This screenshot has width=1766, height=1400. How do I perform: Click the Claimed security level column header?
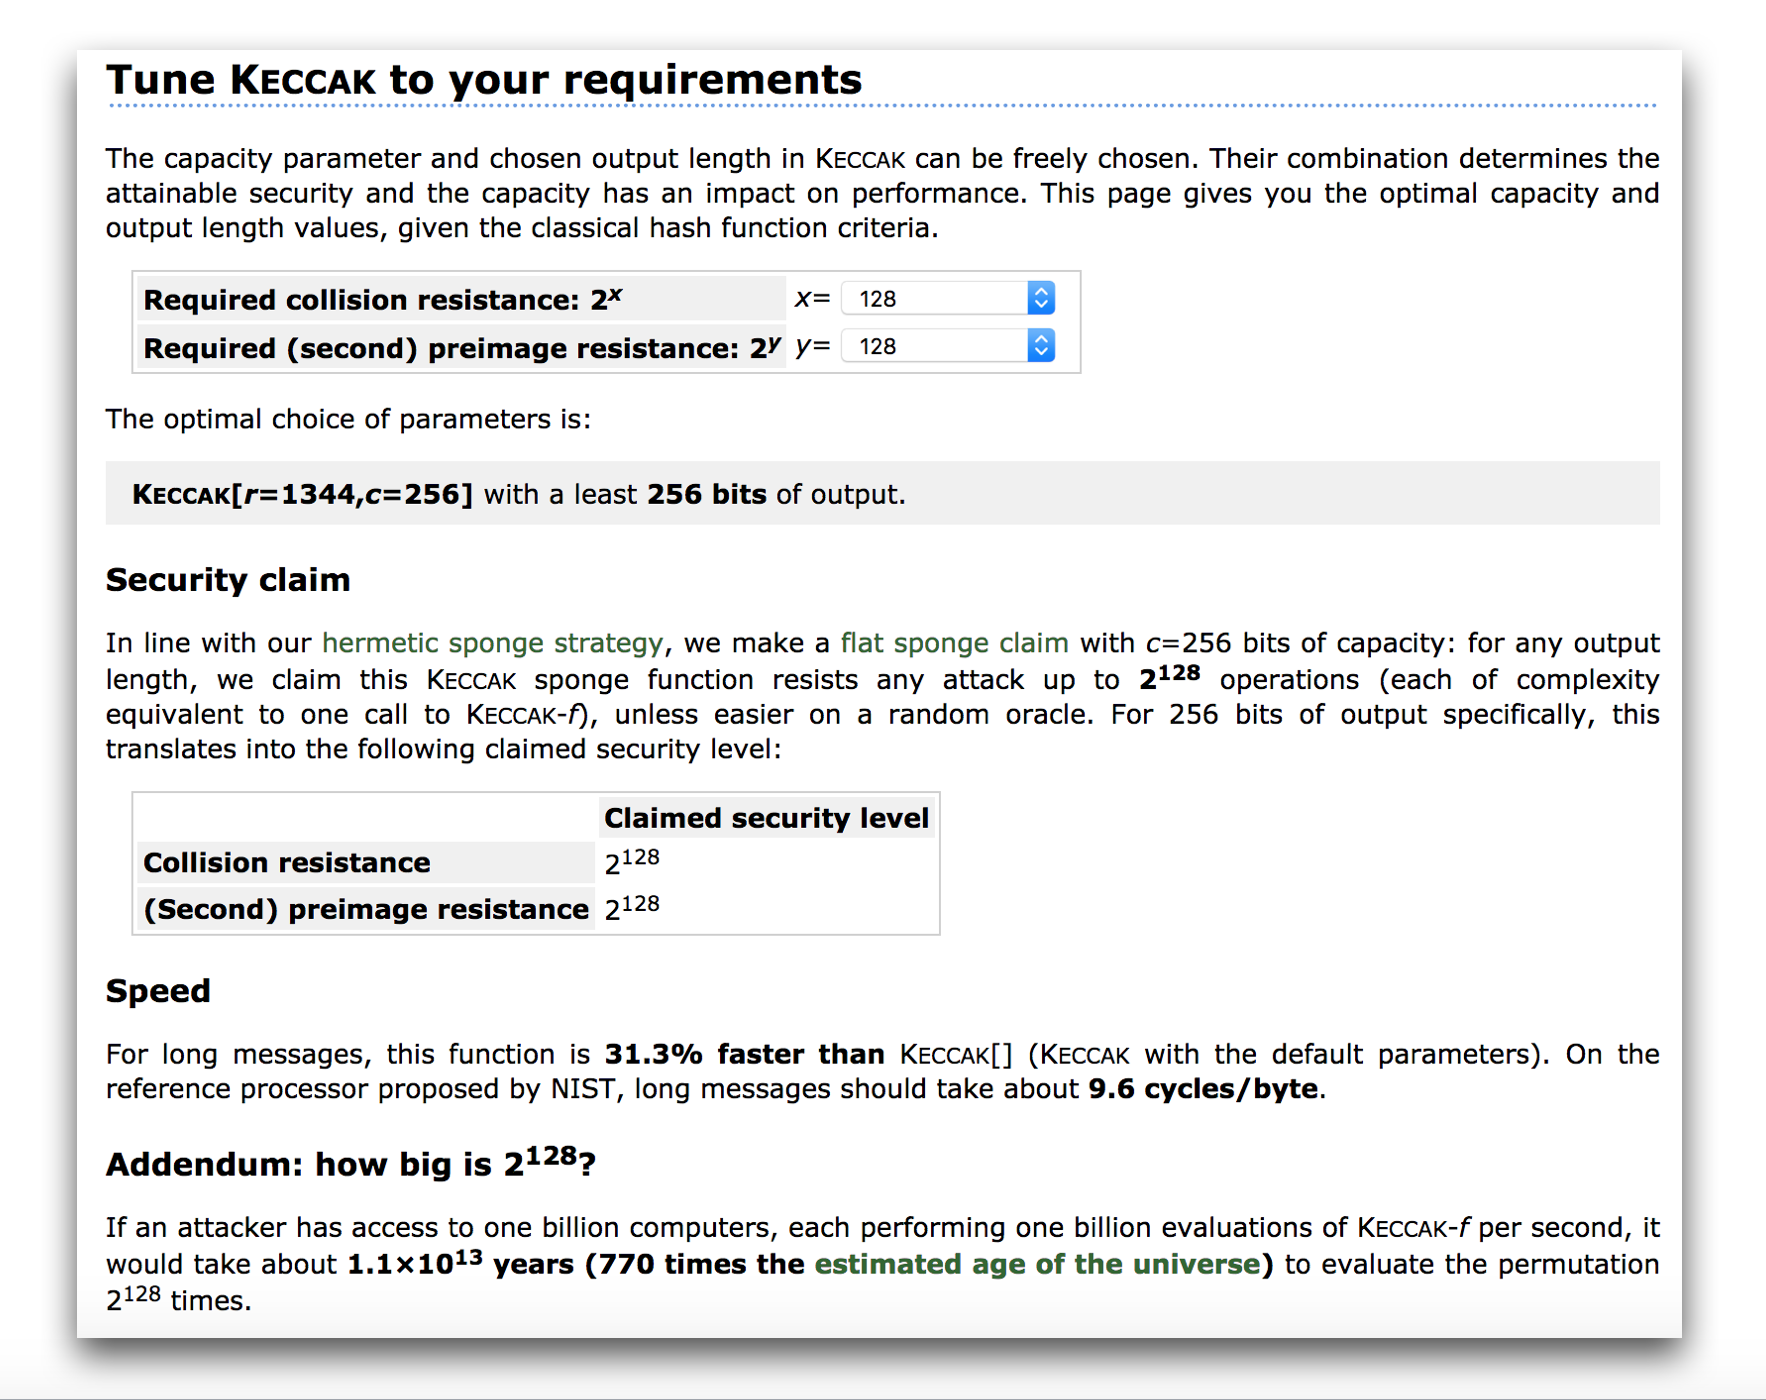click(766, 818)
